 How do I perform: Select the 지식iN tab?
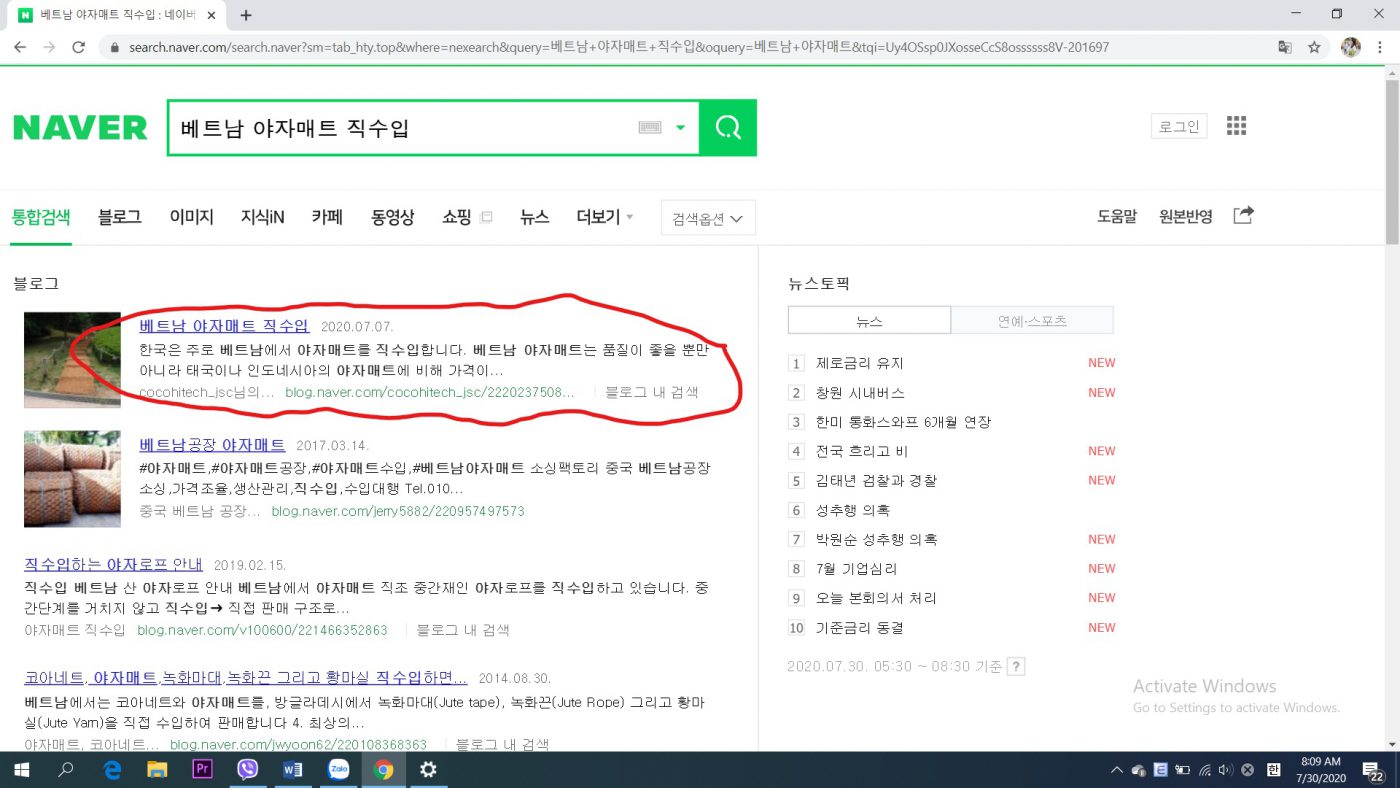click(262, 216)
